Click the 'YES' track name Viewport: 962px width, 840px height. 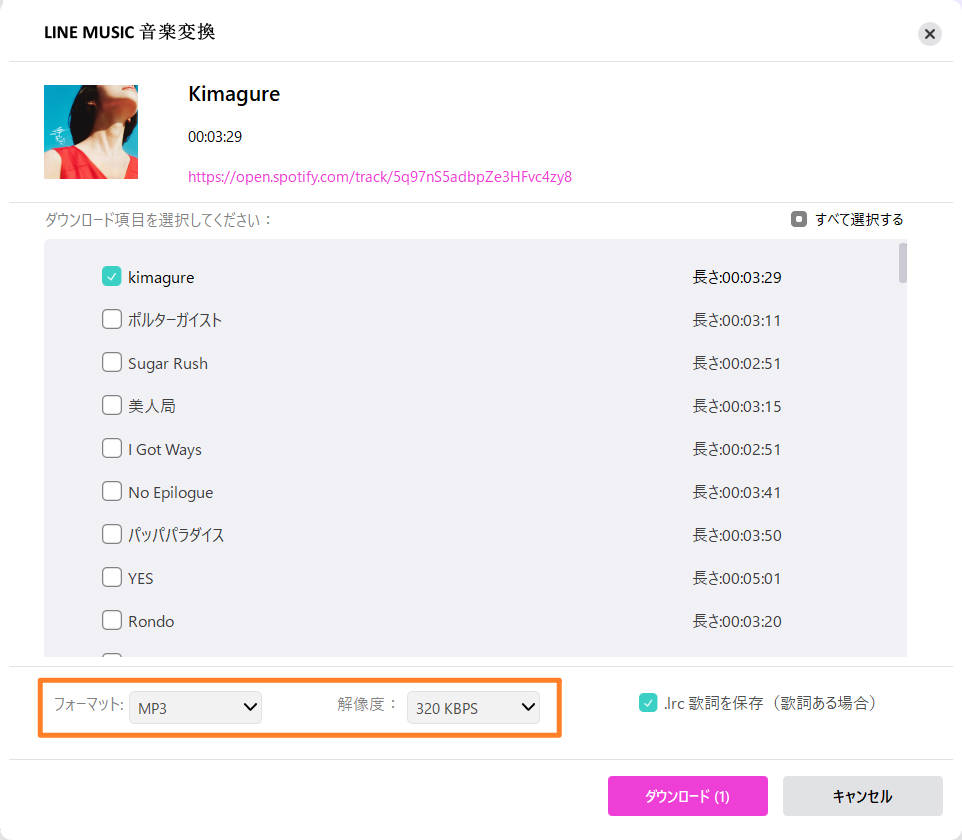pyautogui.click(x=140, y=579)
